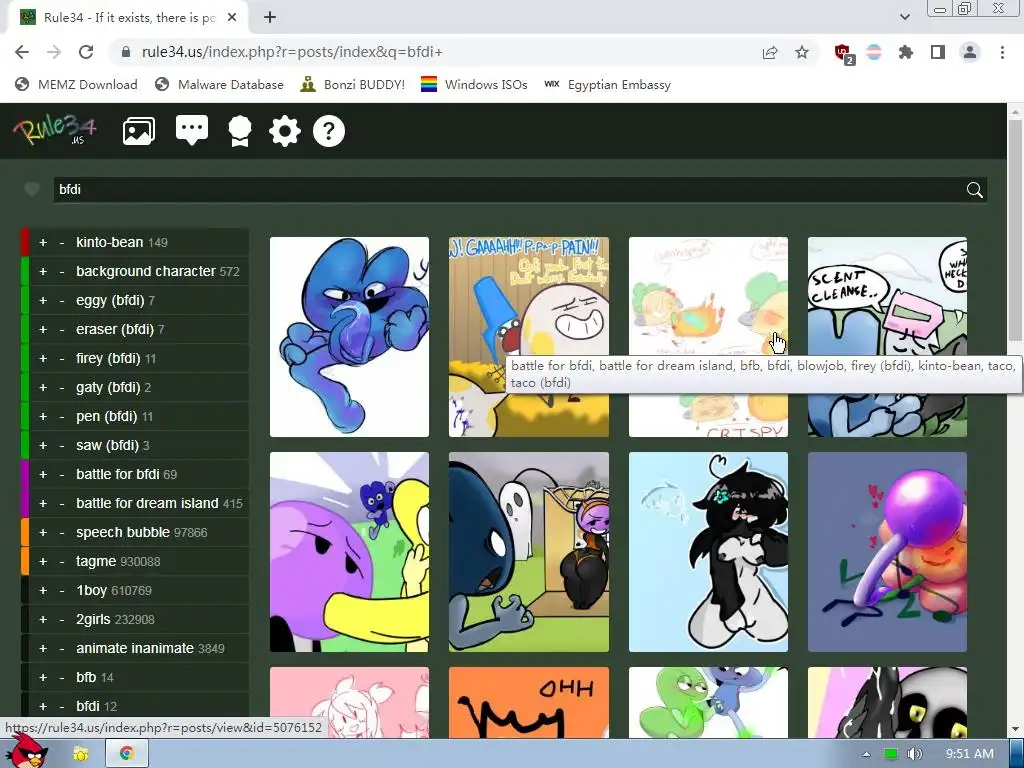View site information via the lock icon
The image size is (1024, 768).
(x=126, y=52)
